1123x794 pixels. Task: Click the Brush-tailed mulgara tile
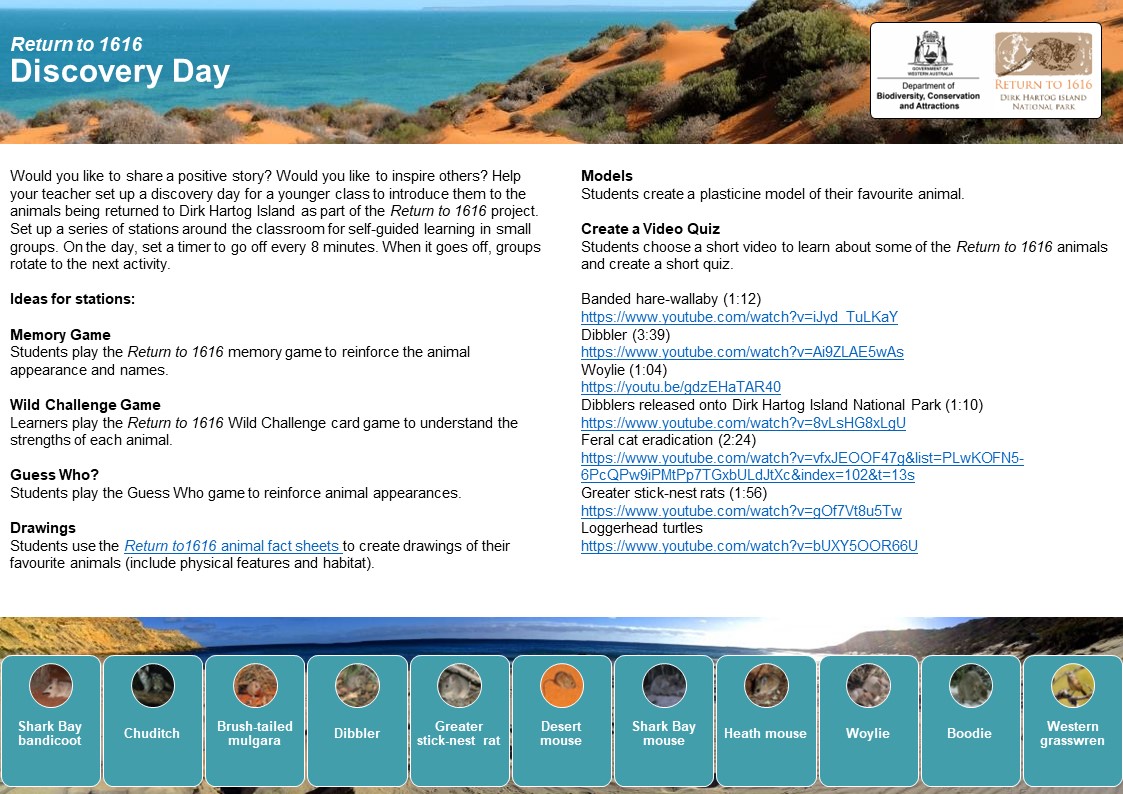coord(254,720)
